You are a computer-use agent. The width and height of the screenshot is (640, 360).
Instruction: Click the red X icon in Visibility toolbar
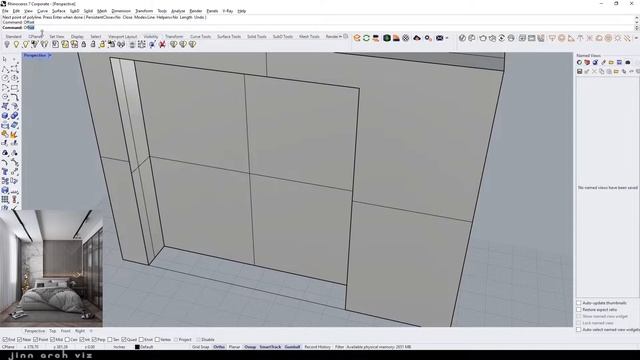click(x=162, y=44)
